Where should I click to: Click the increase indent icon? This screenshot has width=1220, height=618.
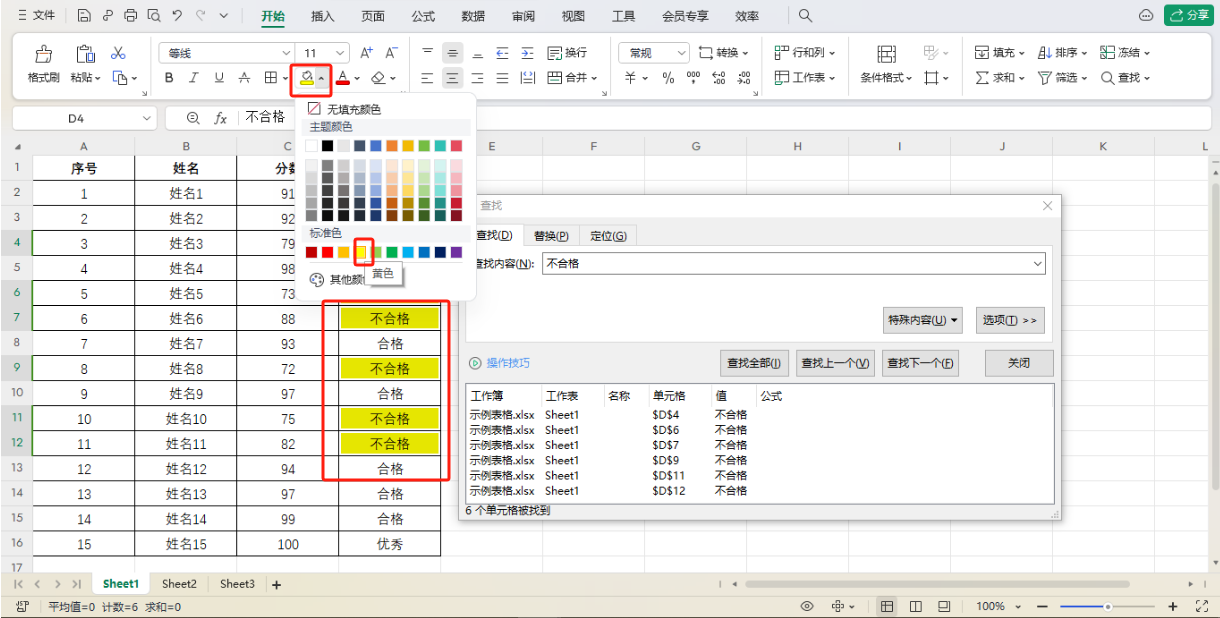point(527,53)
